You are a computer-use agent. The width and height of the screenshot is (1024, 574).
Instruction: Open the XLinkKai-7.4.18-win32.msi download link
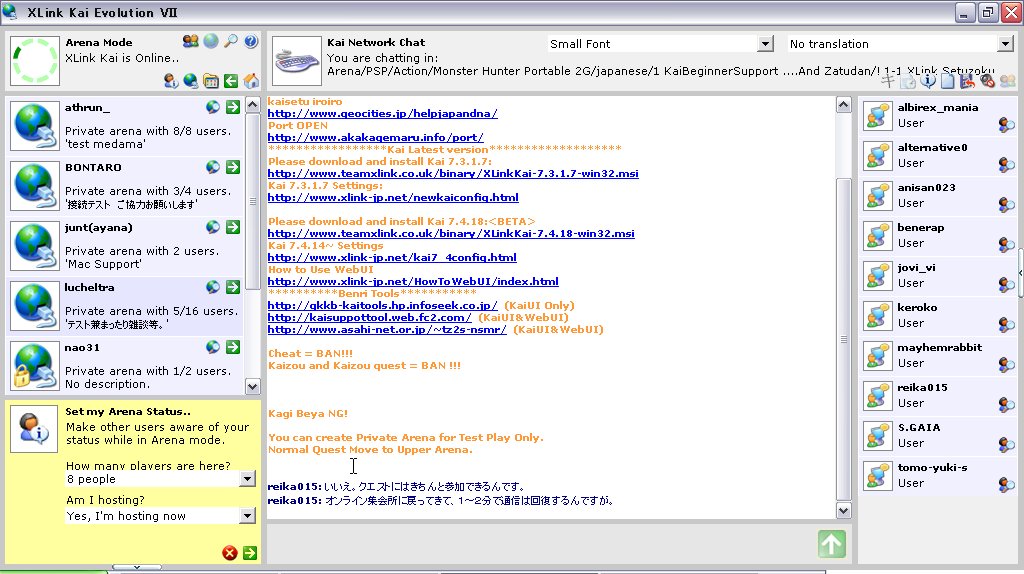451,234
